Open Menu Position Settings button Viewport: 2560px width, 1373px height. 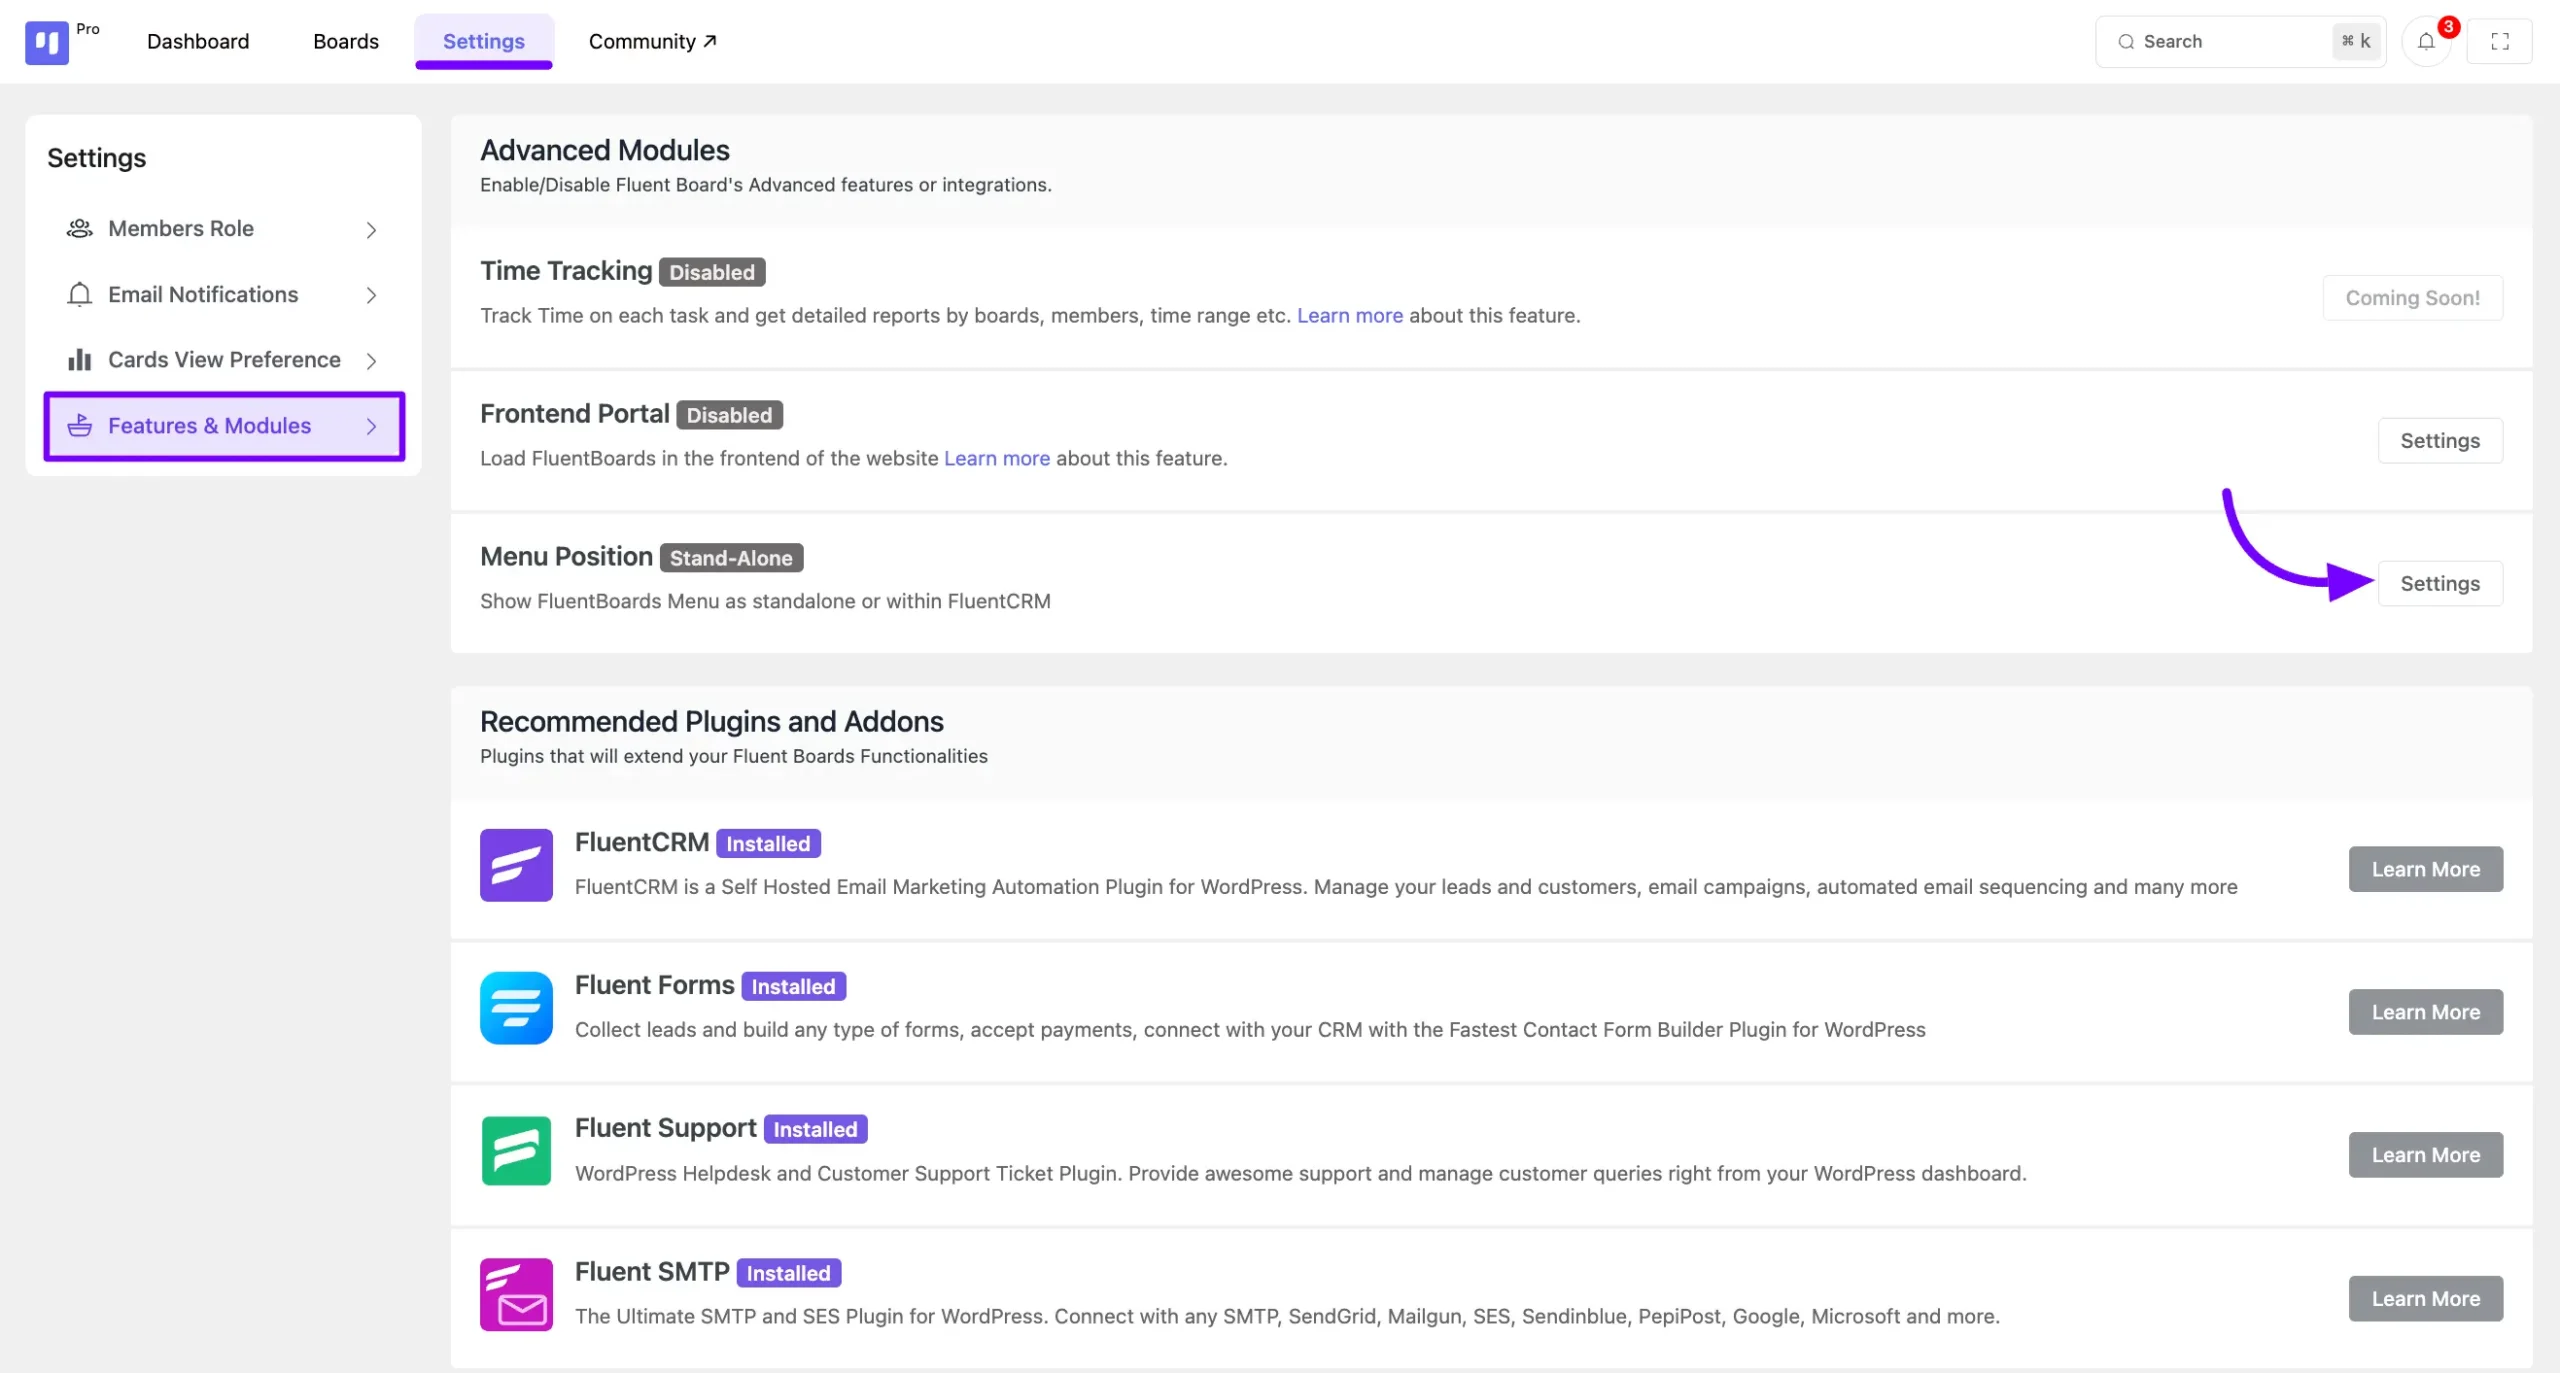(x=2440, y=584)
